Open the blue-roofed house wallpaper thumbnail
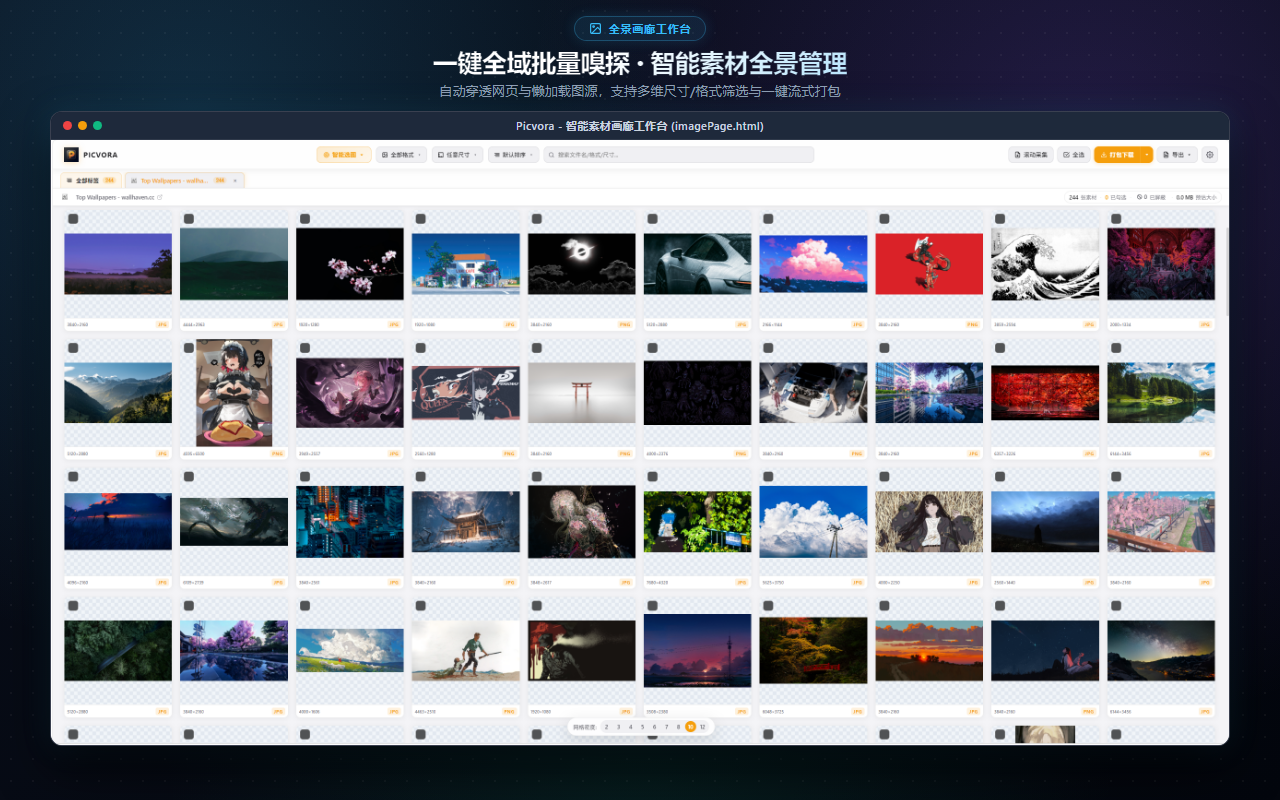The width and height of the screenshot is (1280, 800). [466, 264]
